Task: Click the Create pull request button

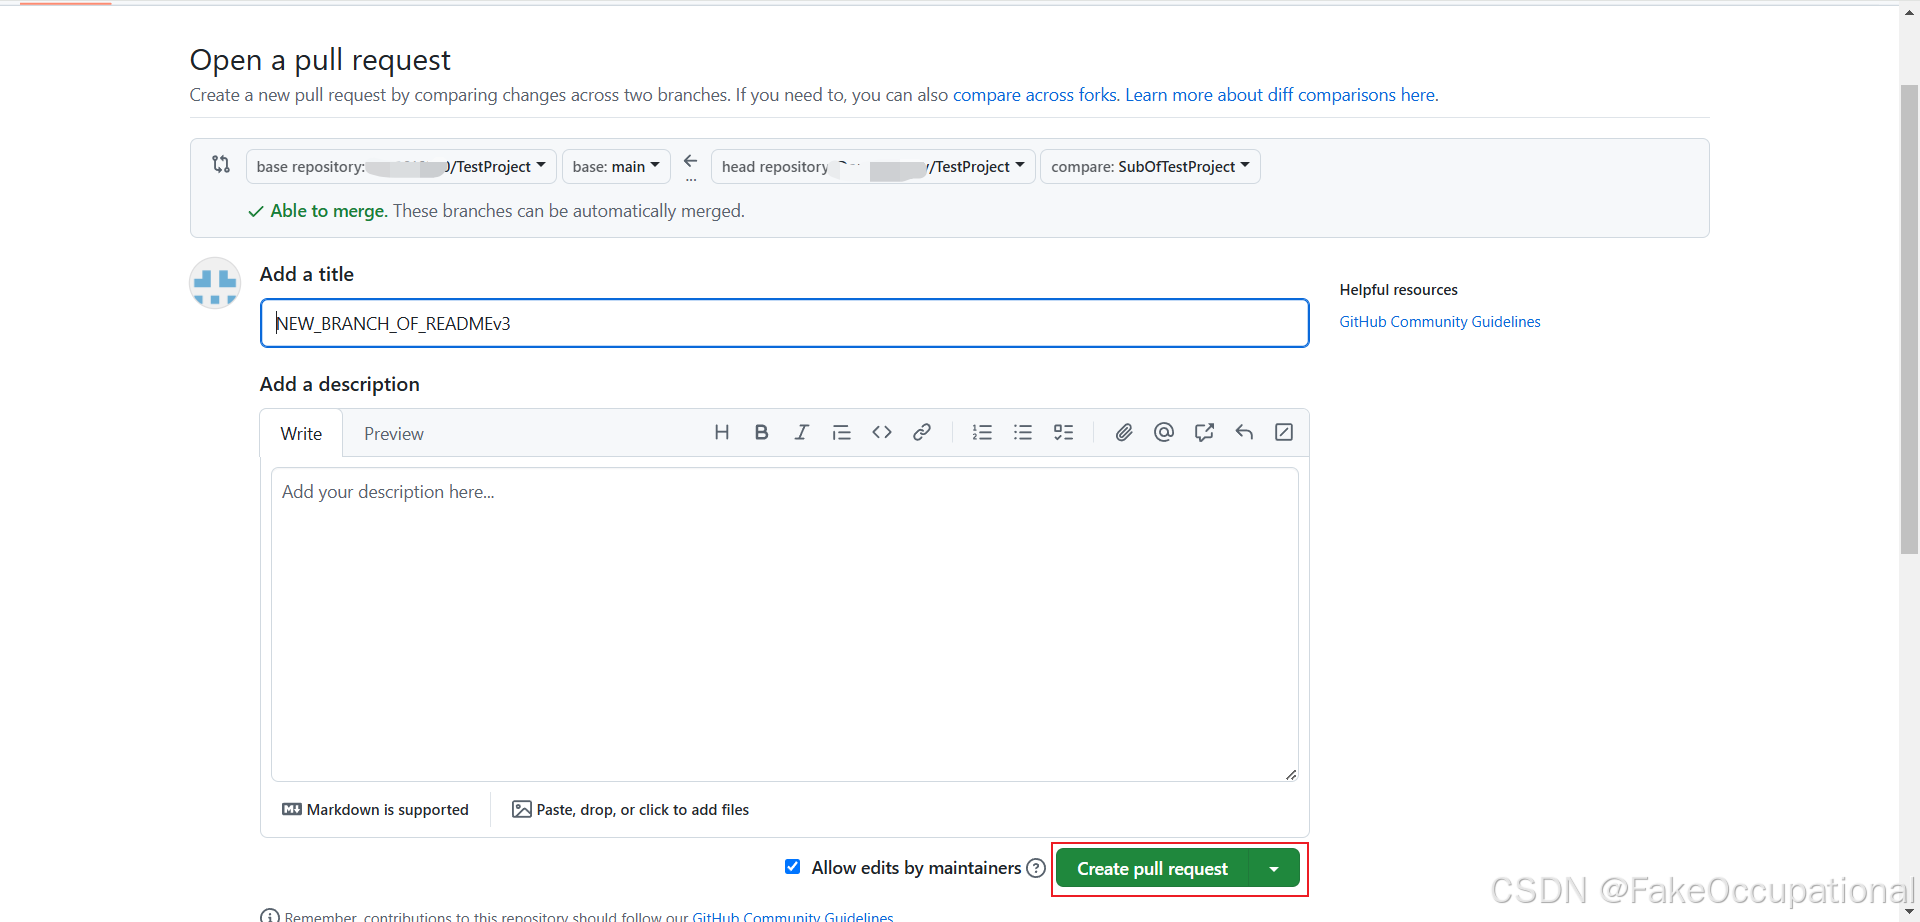Action: (x=1152, y=869)
